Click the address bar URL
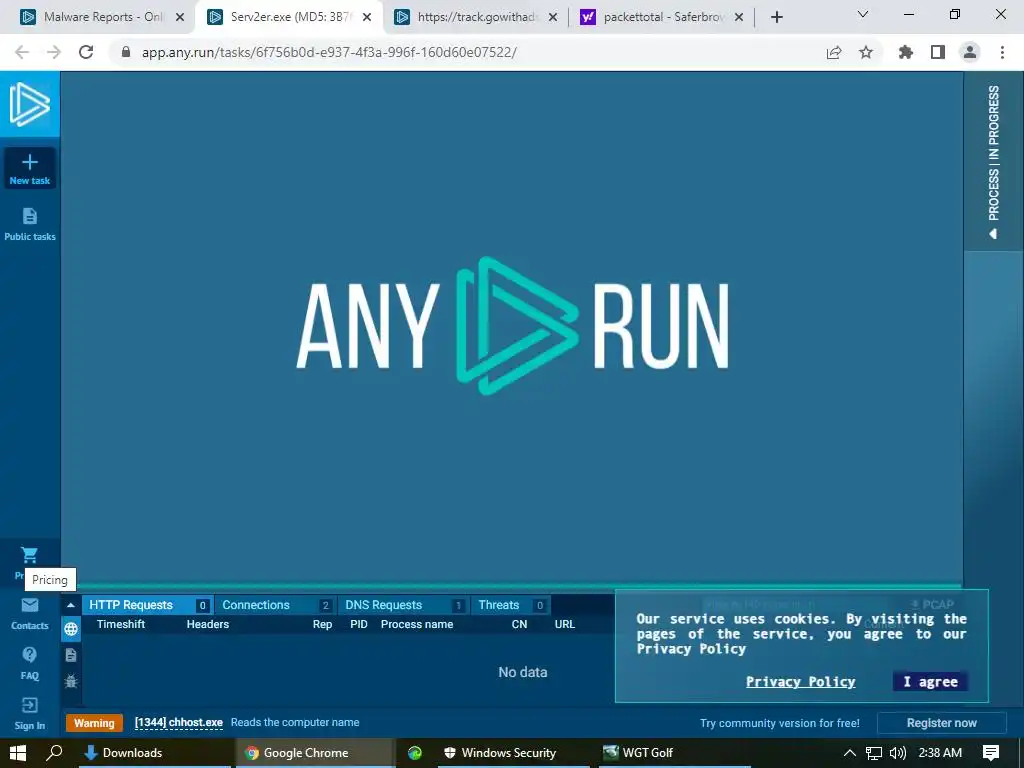The height and width of the screenshot is (768, 1024). (329, 52)
